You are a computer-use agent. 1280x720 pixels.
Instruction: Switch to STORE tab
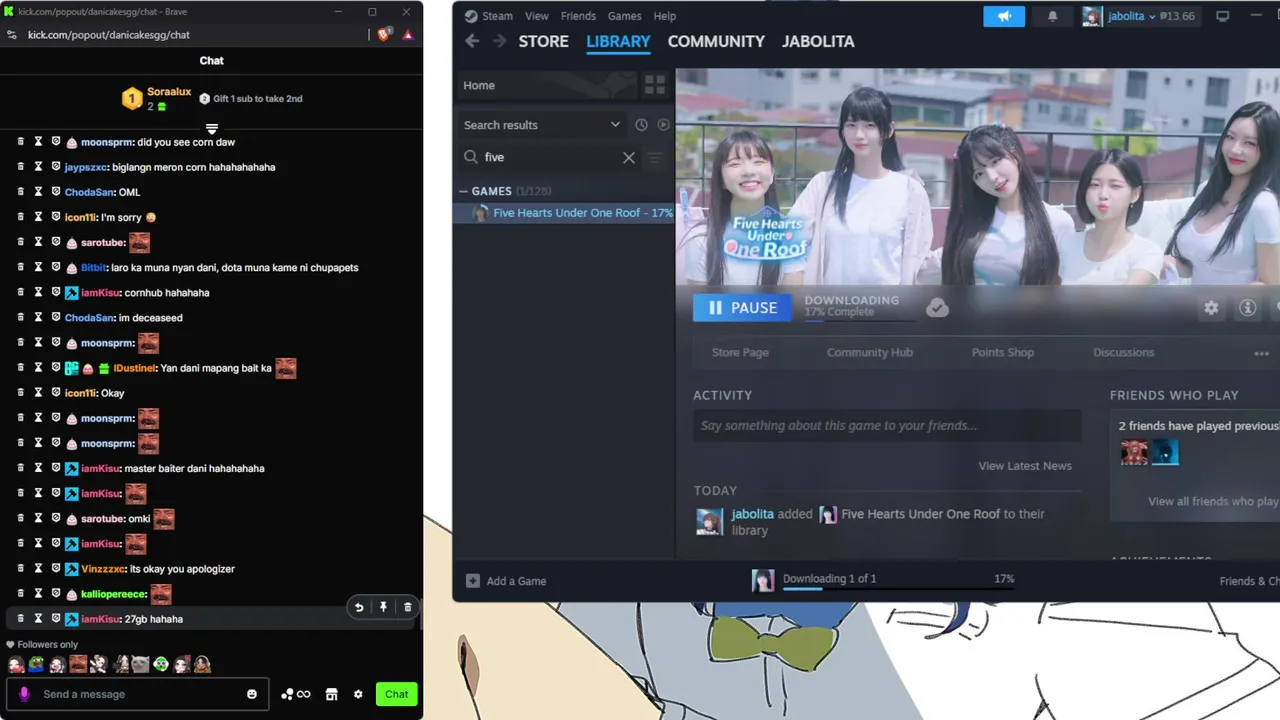tap(543, 41)
